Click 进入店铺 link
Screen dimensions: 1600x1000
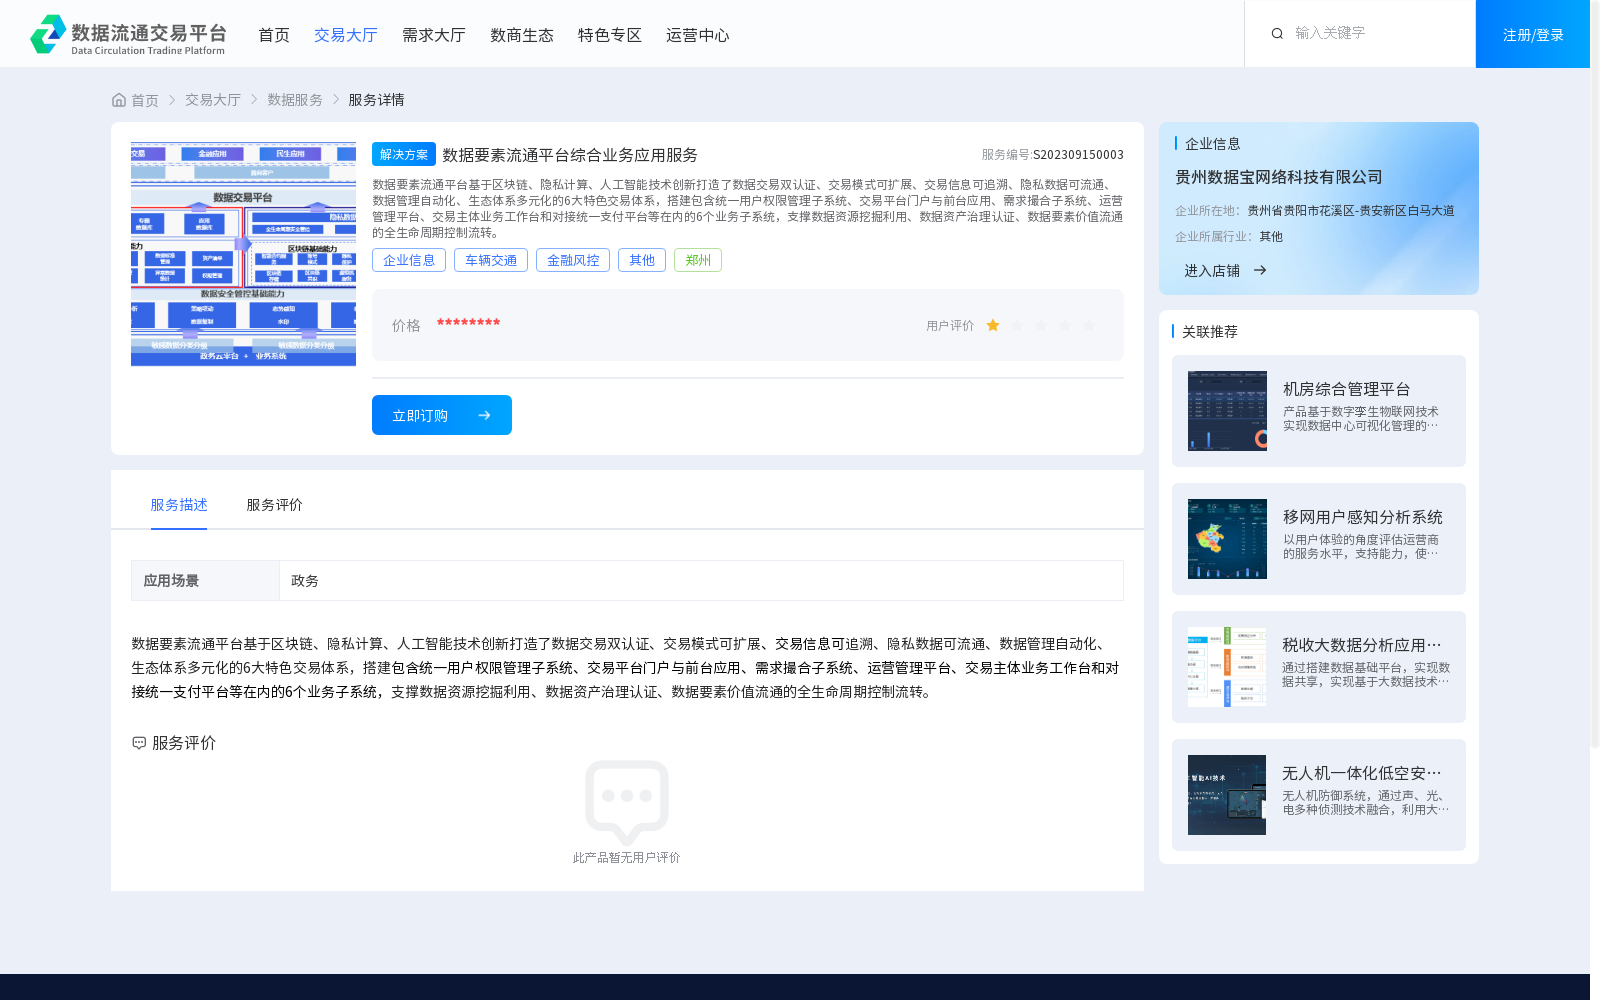click(x=1212, y=270)
